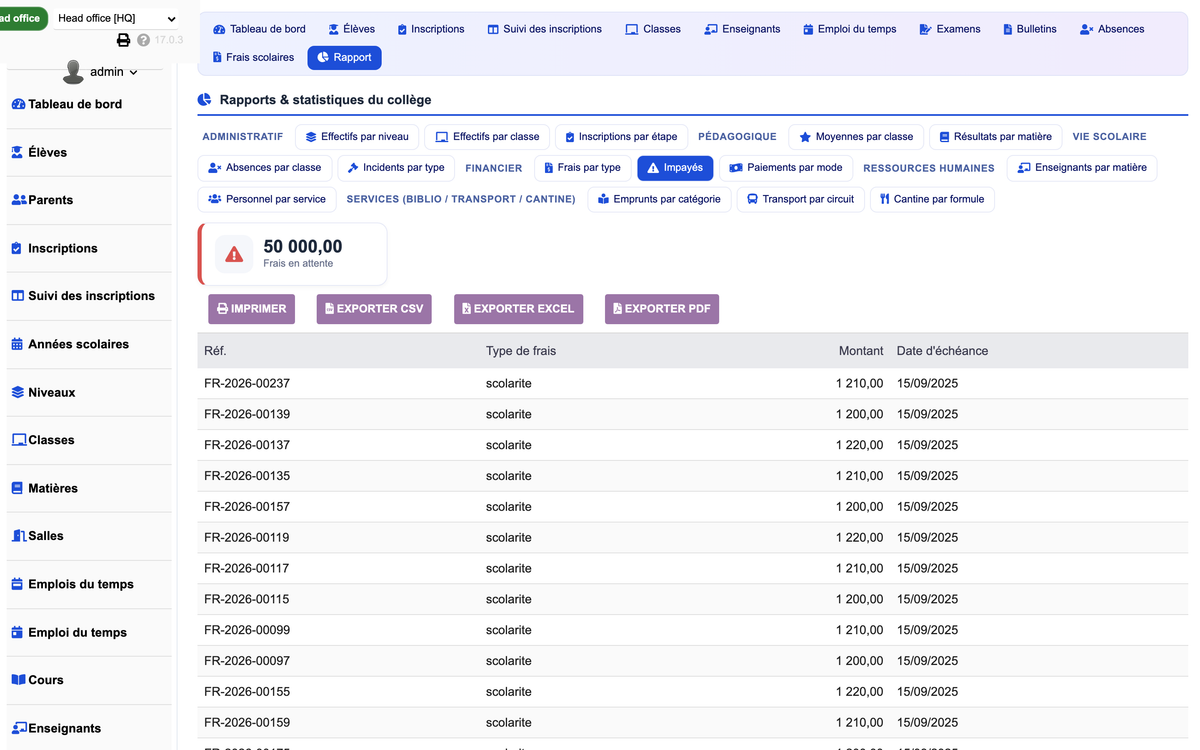This screenshot has width=1200, height=750.
Task: Open the Examens top tab
Action: tap(949, 29)
